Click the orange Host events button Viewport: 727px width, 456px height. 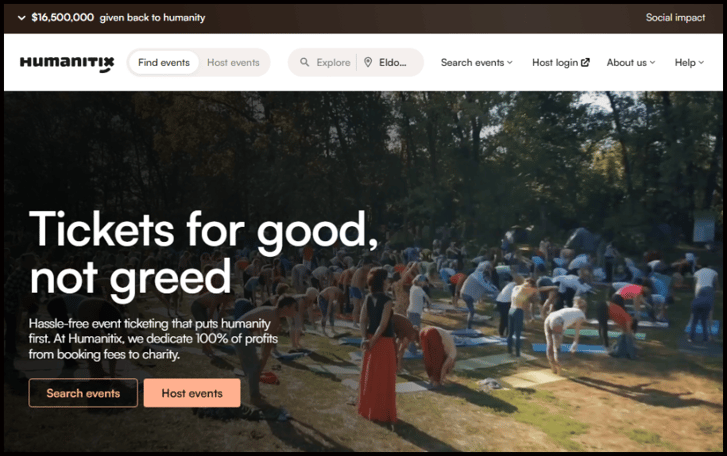pos(192,393)
